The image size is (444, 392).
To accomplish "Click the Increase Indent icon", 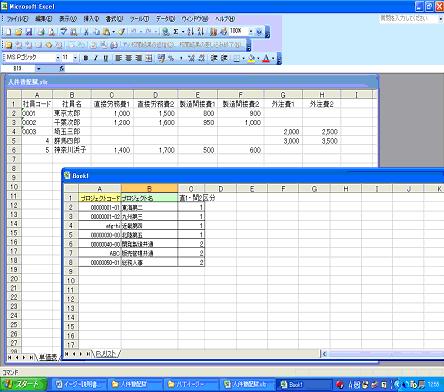I will (x=224, y=58).
